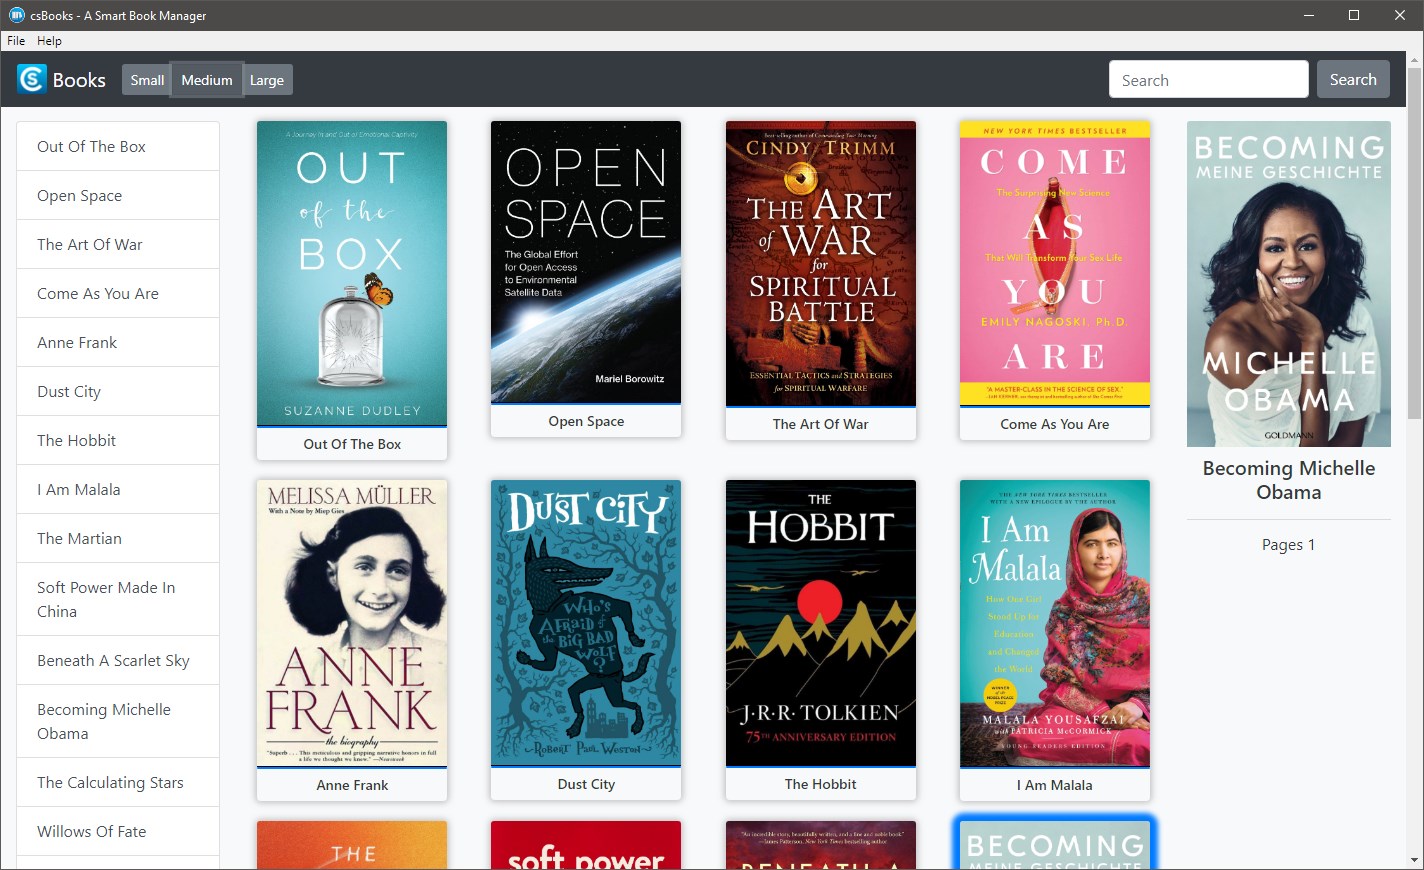Screen dimensions: 1424x870
Task: Select the Large cover size
Action: (x=267, y=80)
